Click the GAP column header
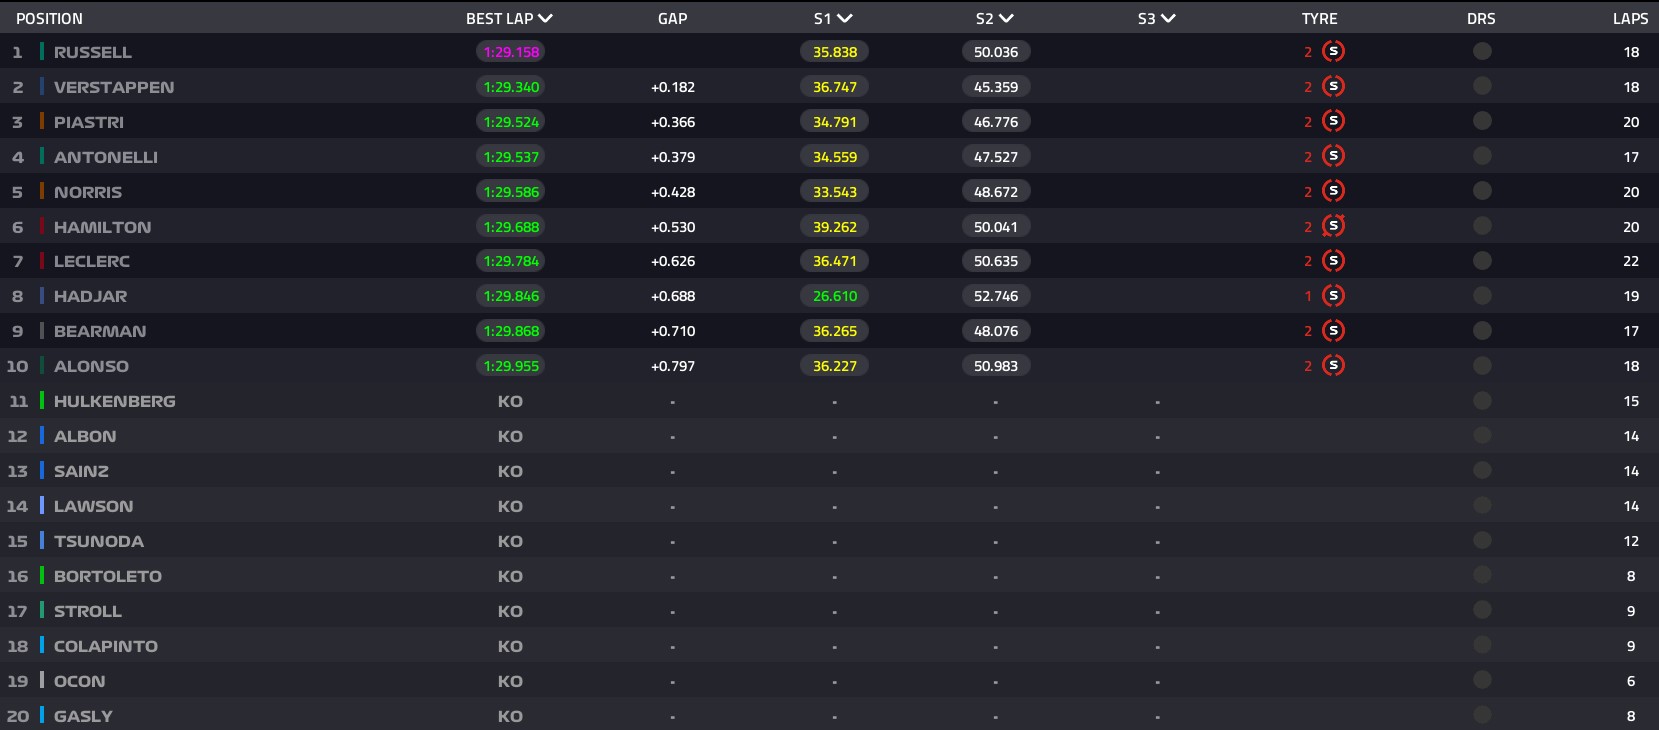Image resolution: width=1659 pixels, height=730 pixels. click(672, 19)
